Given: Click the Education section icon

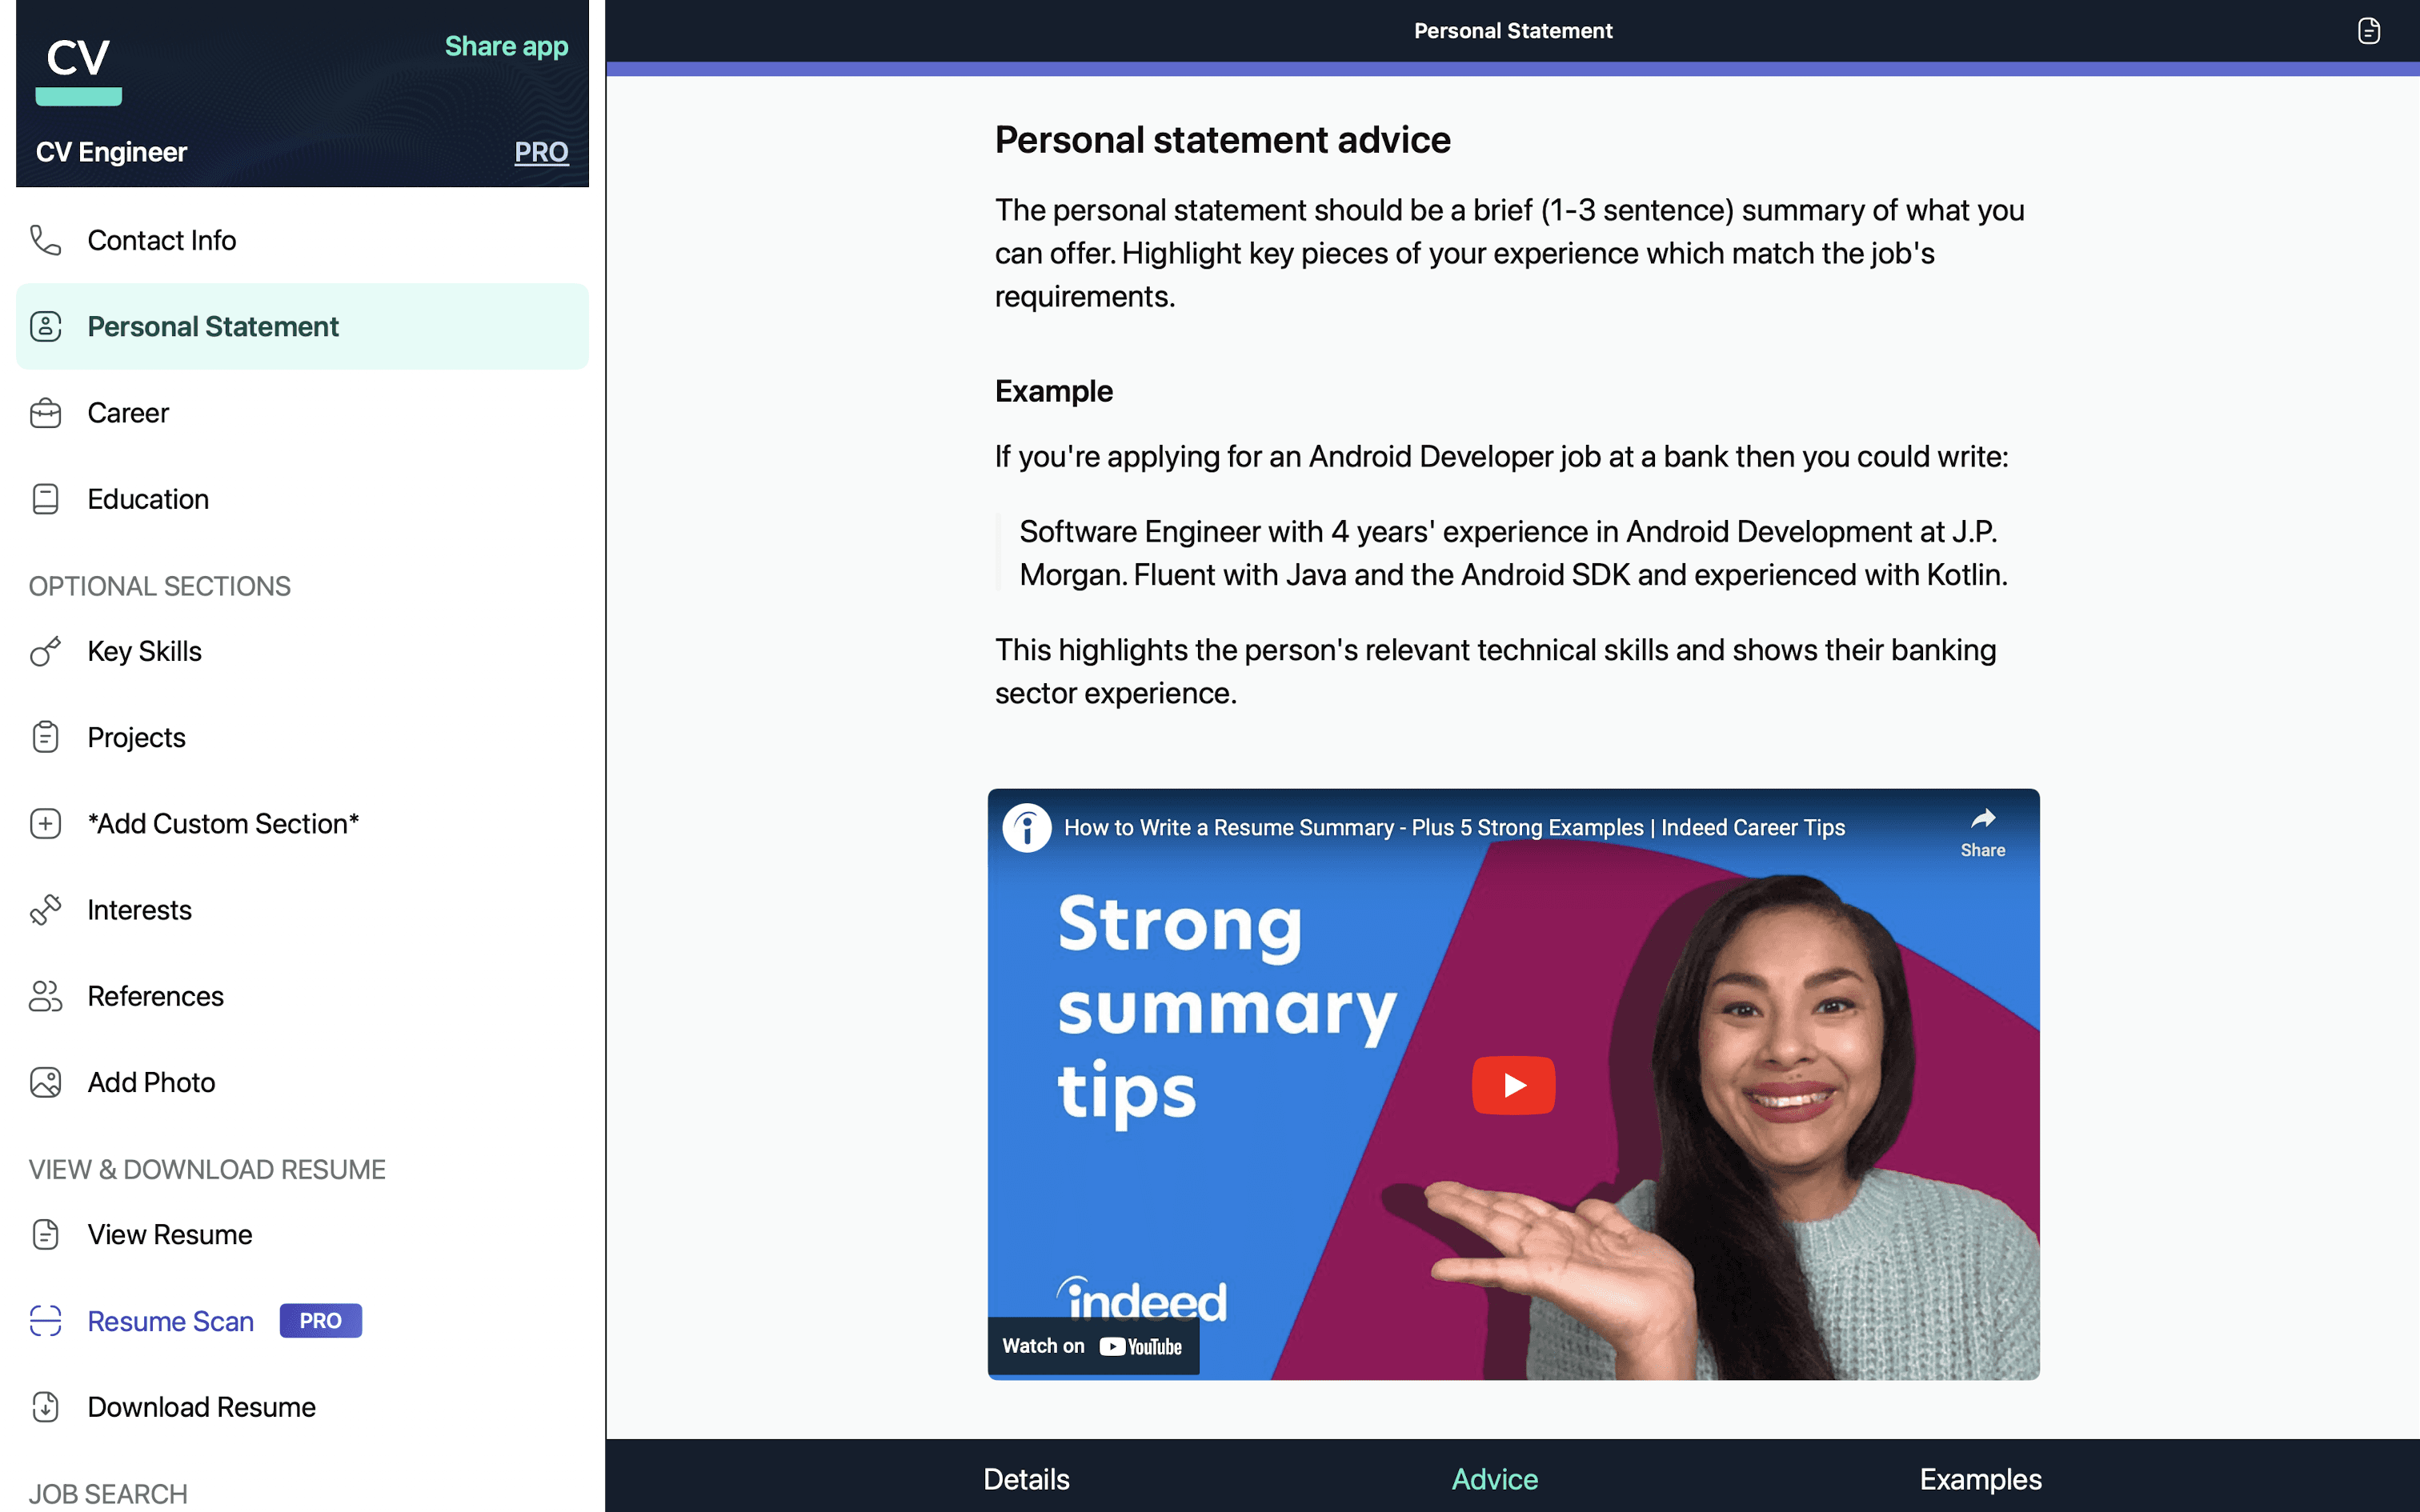Looking at the screenshot, I should pyautogui.click(x=46, y=498).
